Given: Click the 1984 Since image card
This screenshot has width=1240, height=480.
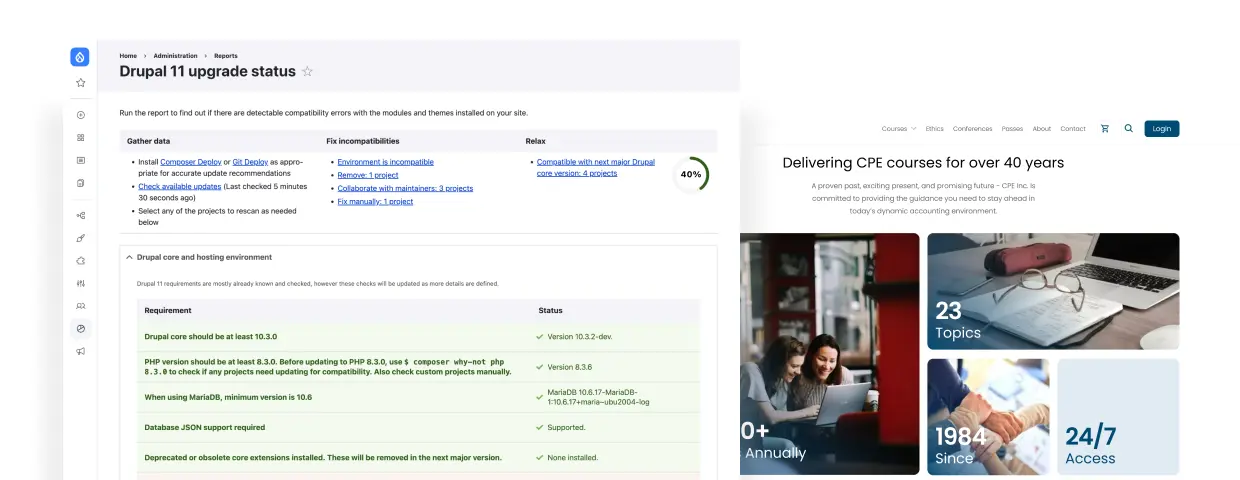Looking at the screenshot, I should click(x=988, y=416).
